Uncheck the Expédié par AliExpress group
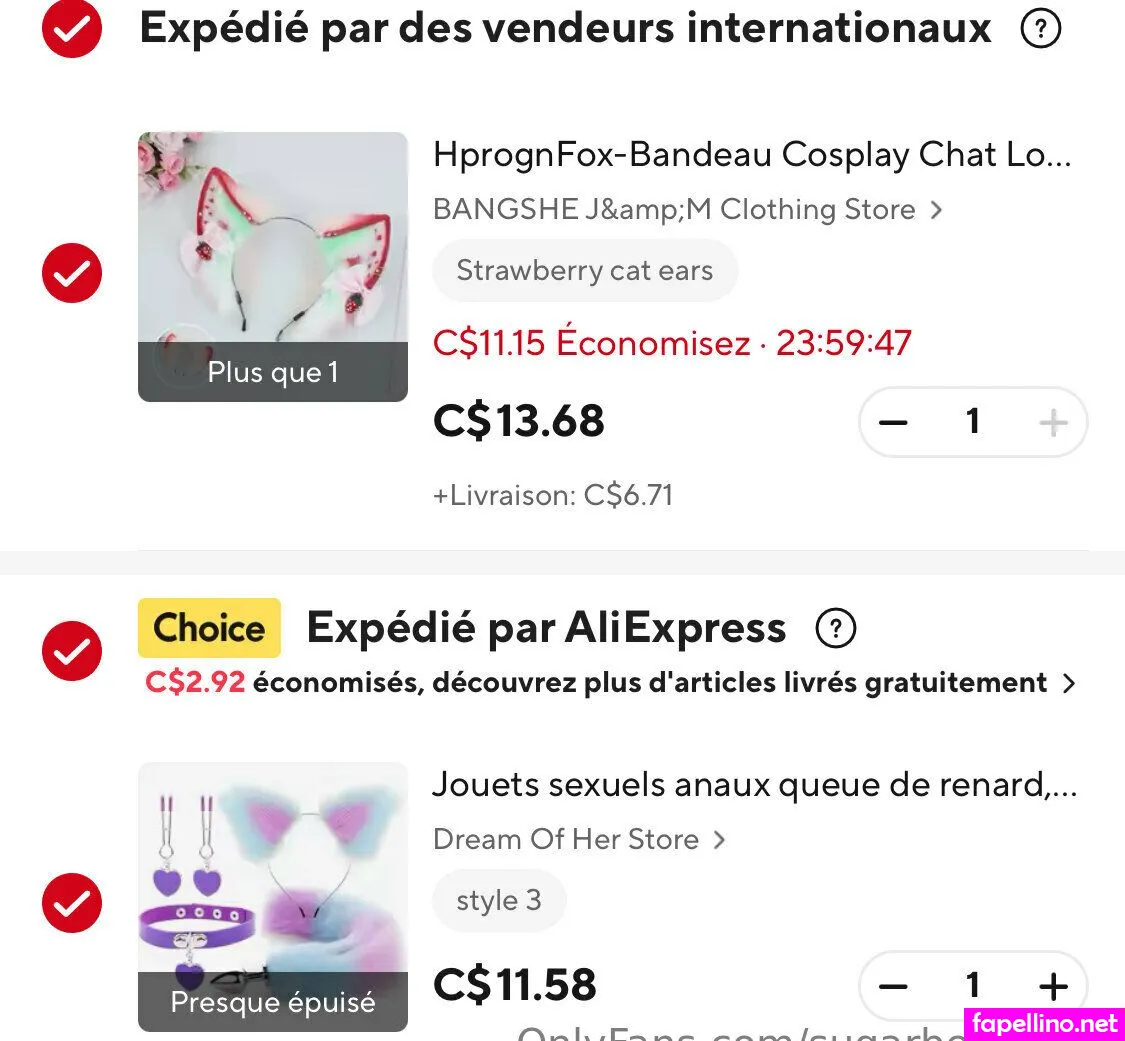Viewport: 1125px width, 1041px height. click(x=72, y=651)
